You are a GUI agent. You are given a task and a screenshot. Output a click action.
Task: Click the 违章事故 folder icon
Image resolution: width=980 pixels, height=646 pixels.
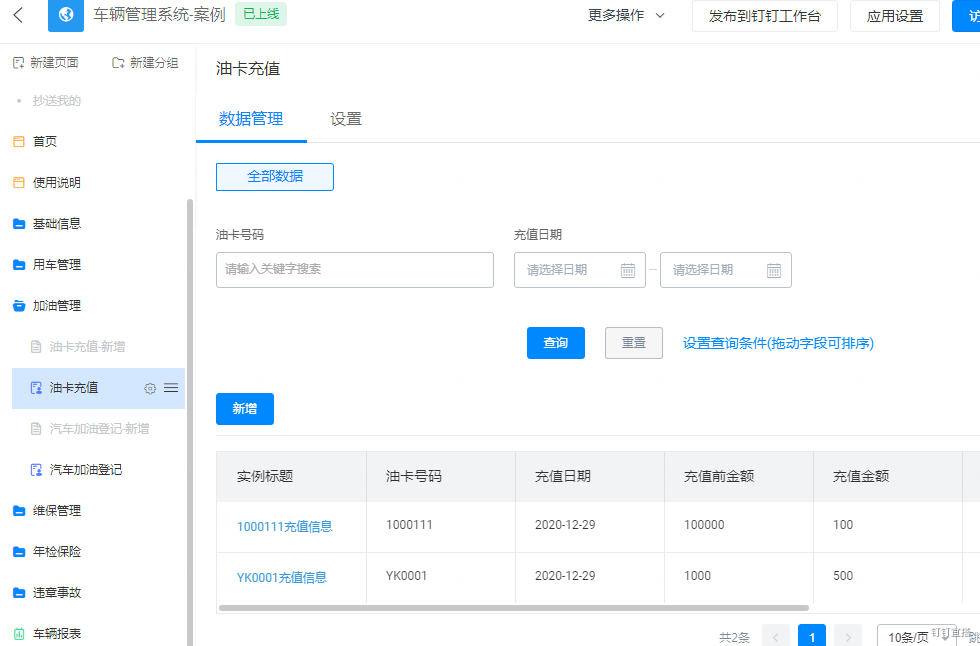(x=19, y=593)
